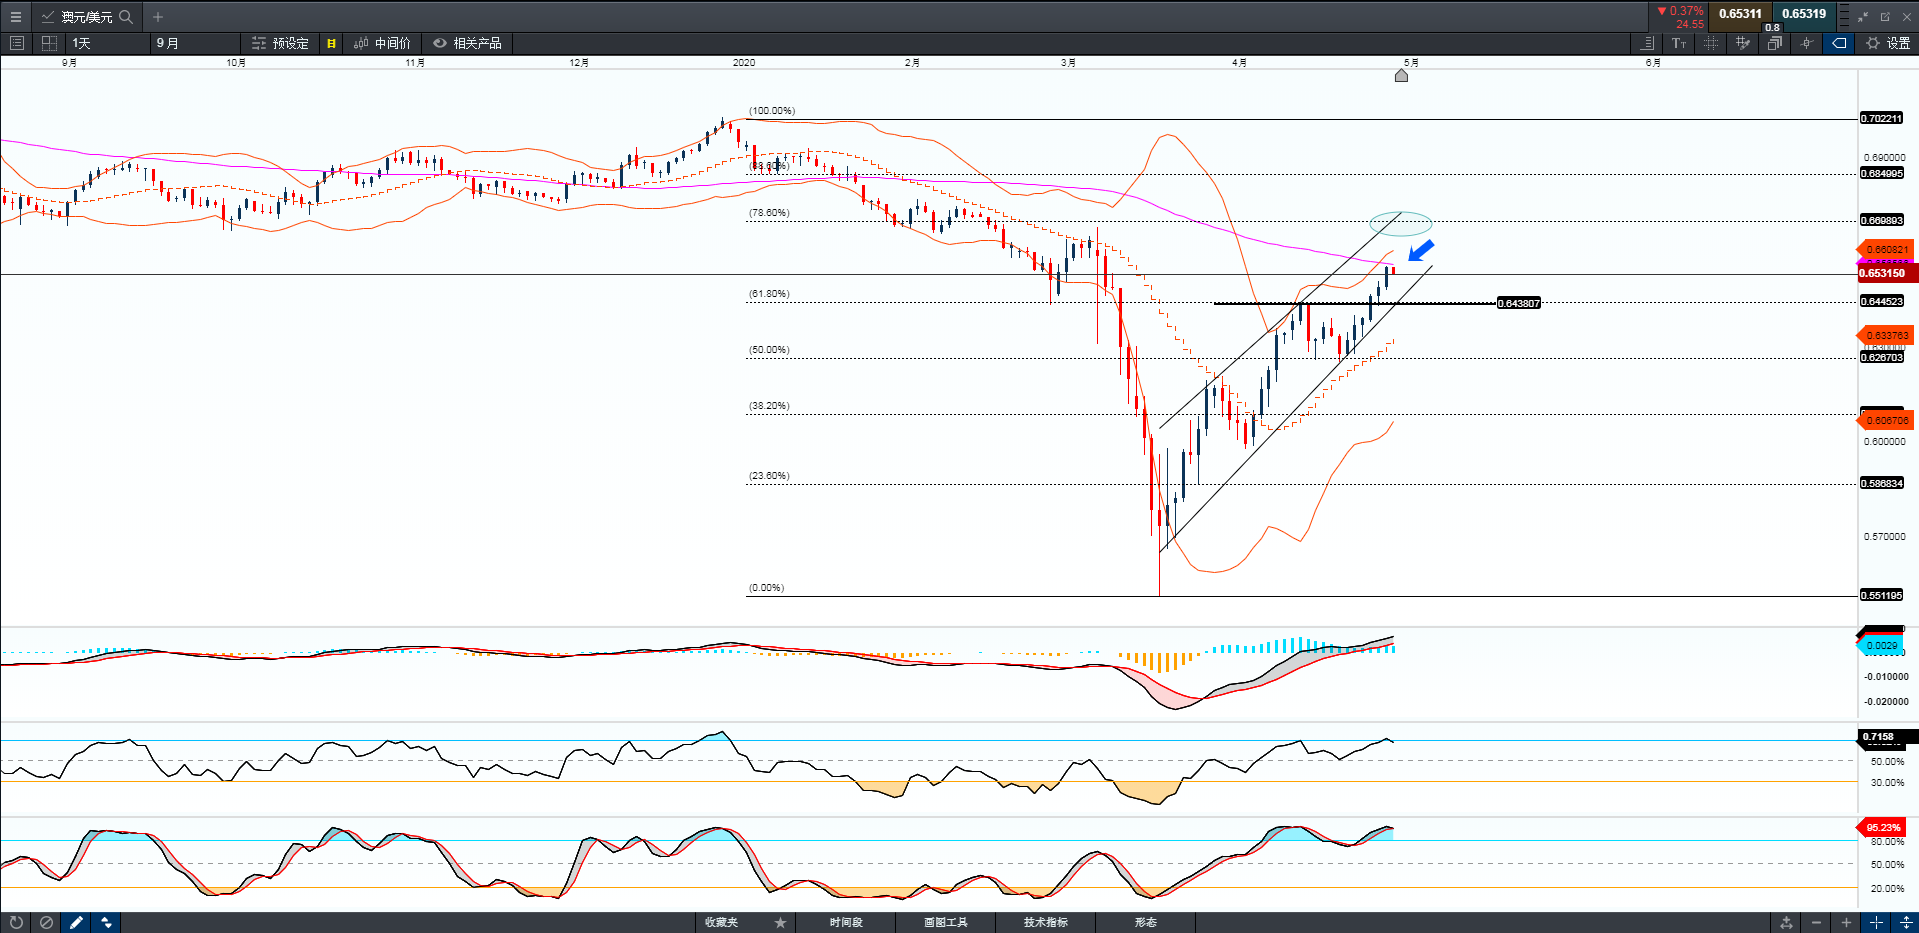The width and height of the screenshot is (1919, 933).
Task: Click the align tool icon
Action: click(1647, 43)
